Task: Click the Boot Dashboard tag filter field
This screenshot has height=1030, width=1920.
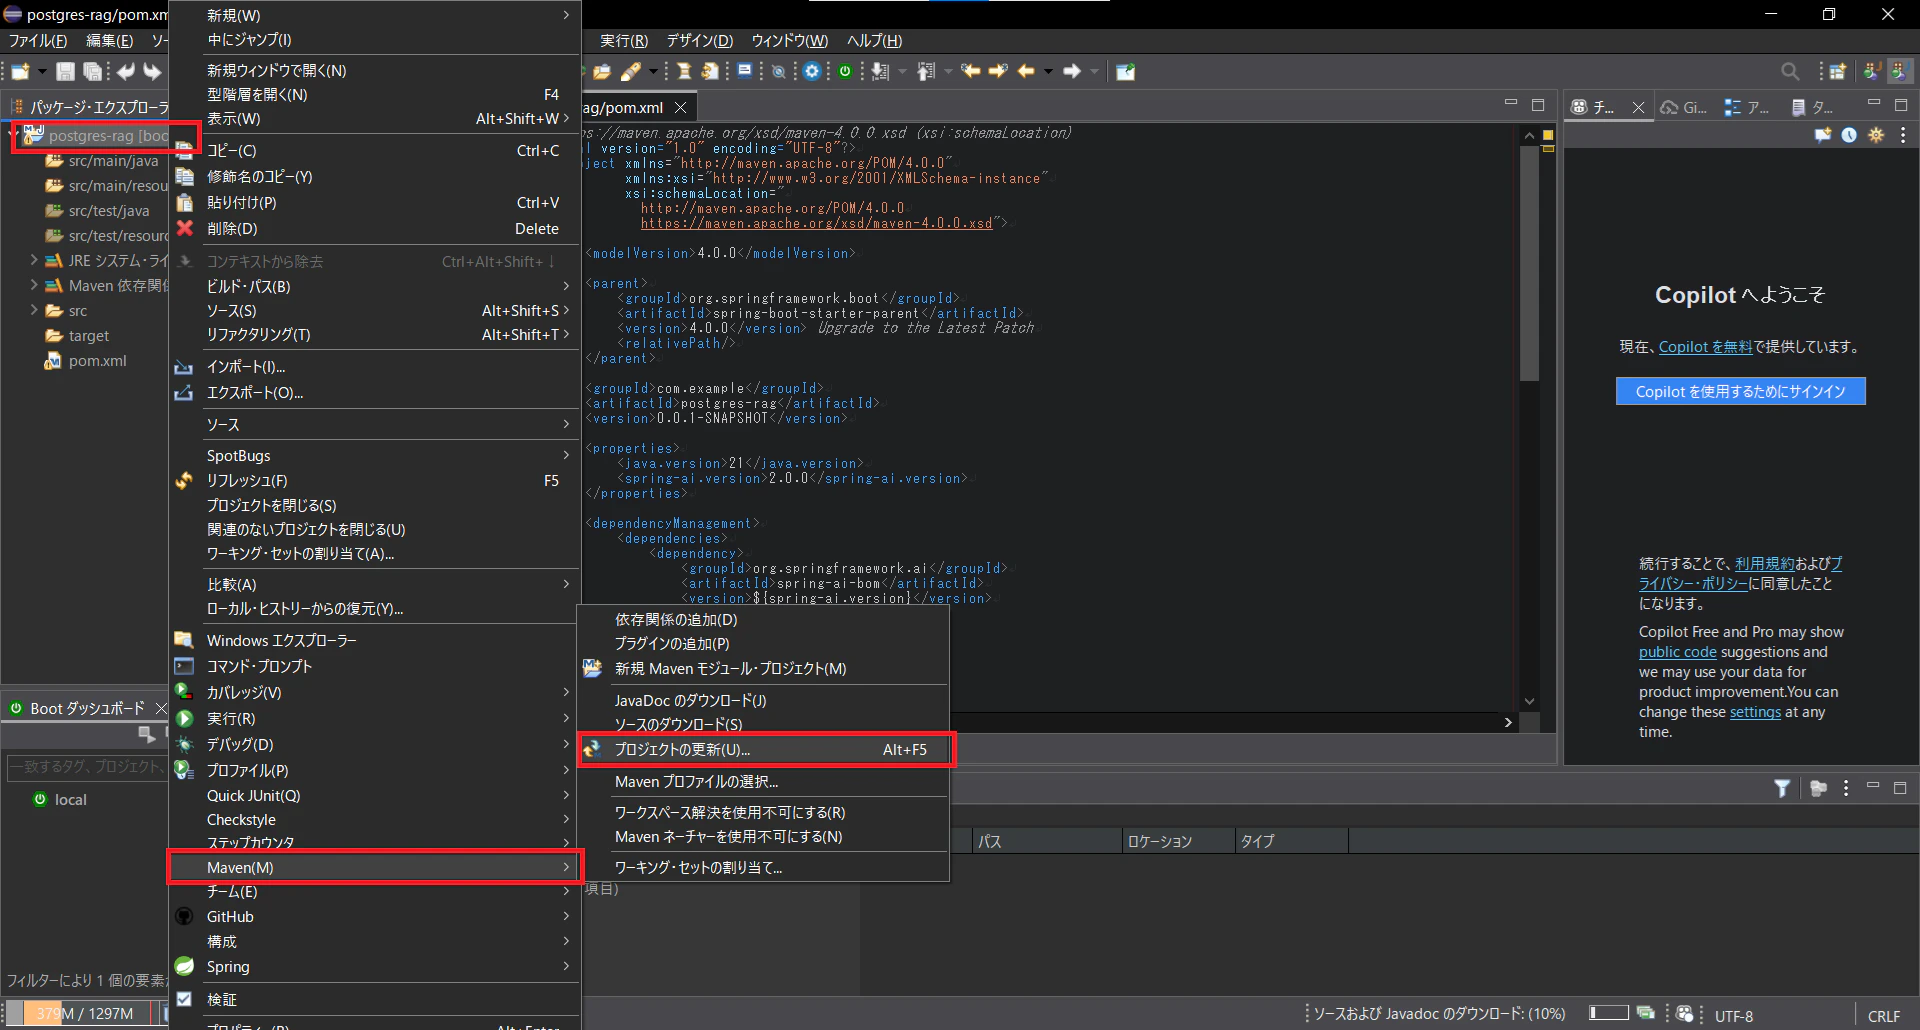Action: 87,767
